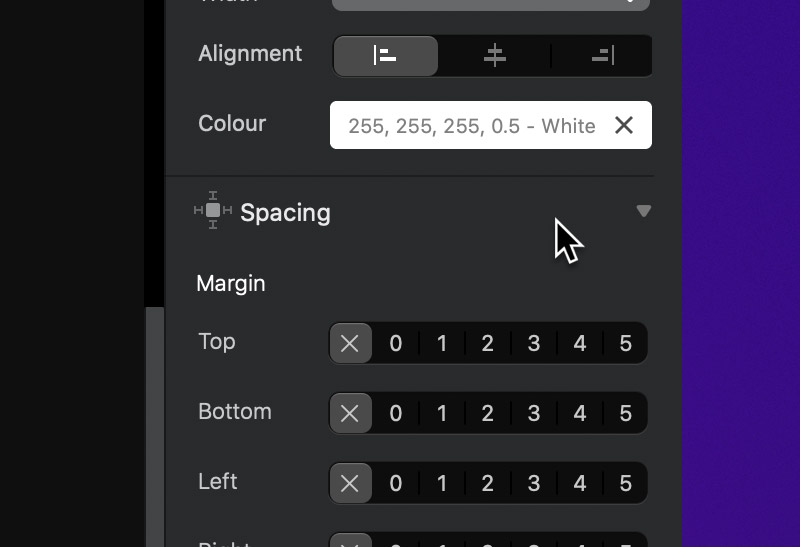The height and width of the screenshot is (547, 800).
Task: Click the sidebar vertical scrollbar
Action: point(155,427)
